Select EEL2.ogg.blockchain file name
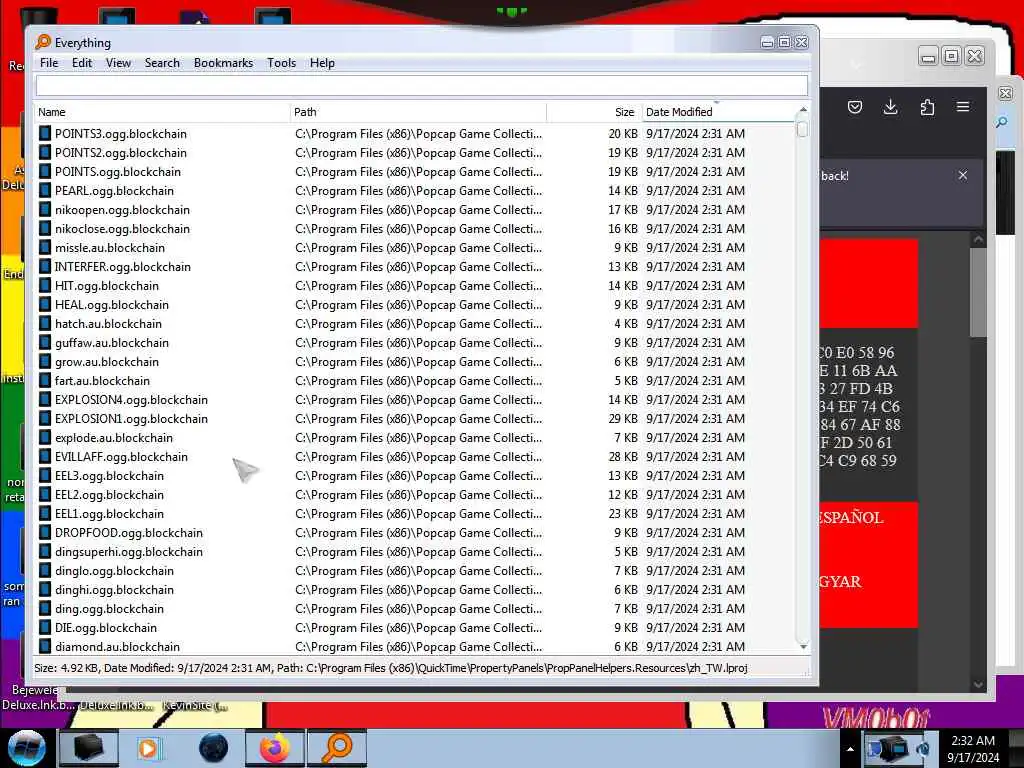Image resolution: width=1024 pixels, height=768 pixels. click(x=109, y=494)
